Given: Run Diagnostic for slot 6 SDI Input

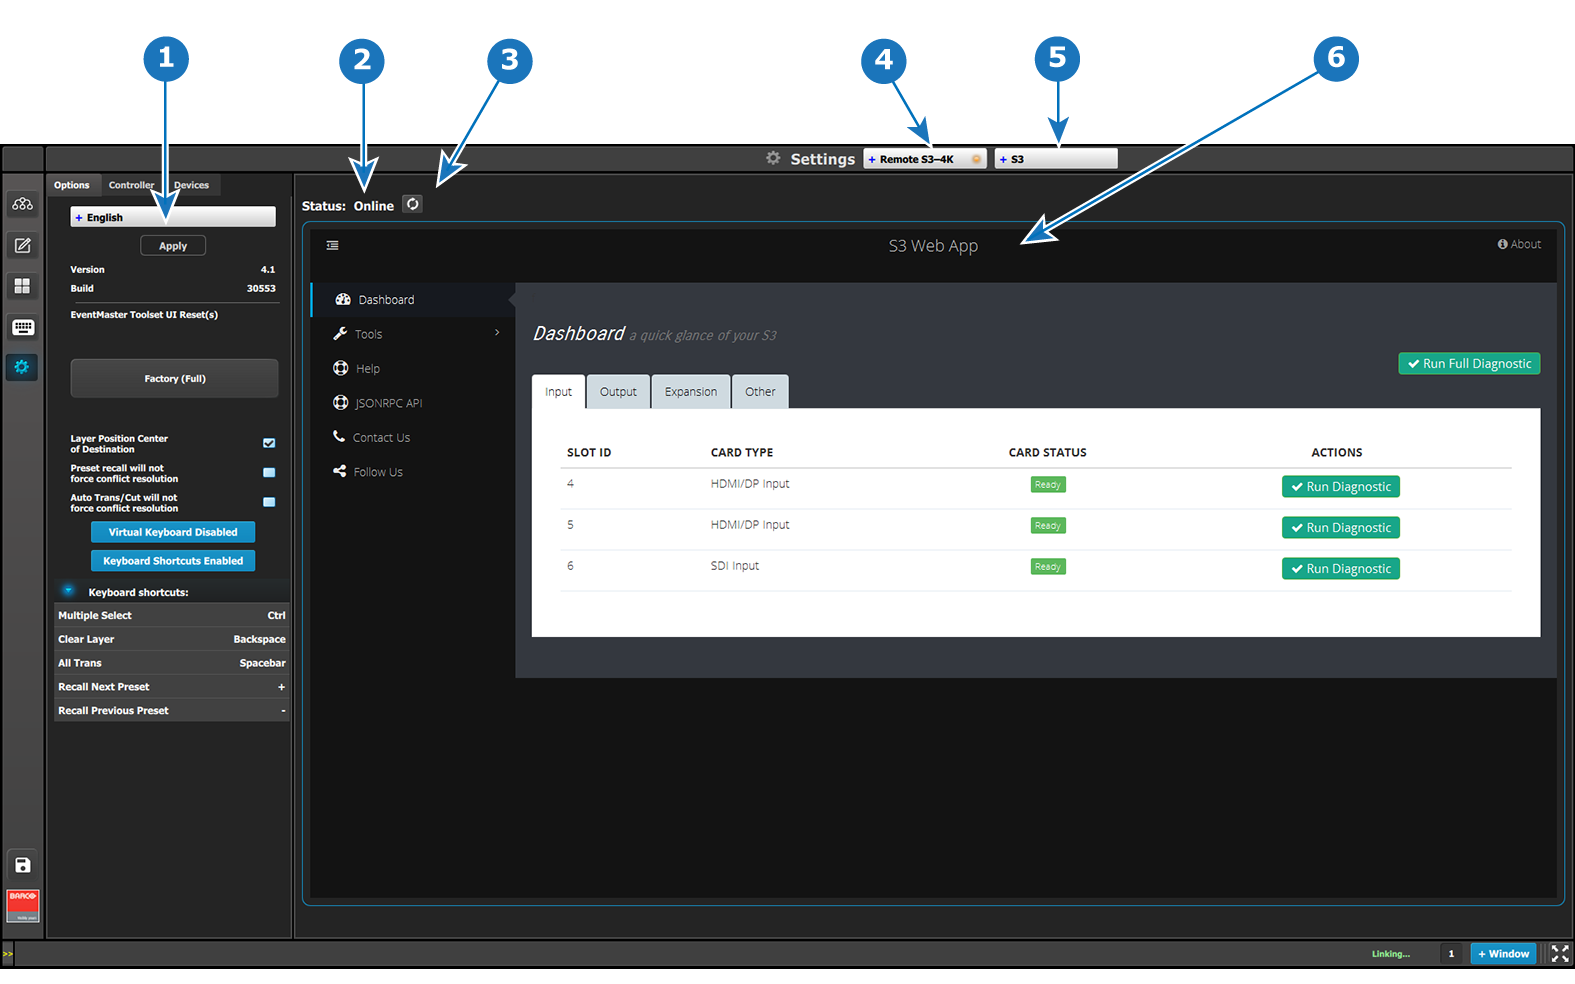Looking at the screenshot, I should coord(1341,569).
